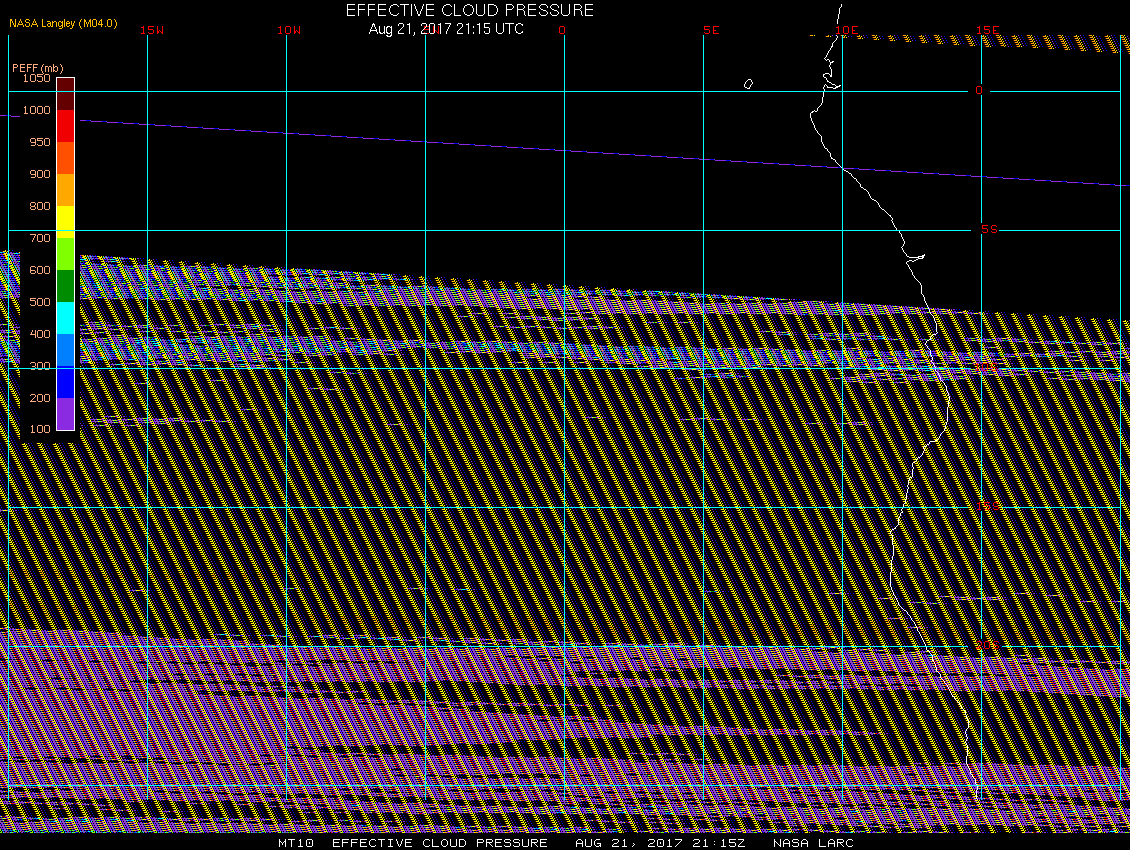Click the NASA Langley (M04.0) label

click(x=63, y=23)
